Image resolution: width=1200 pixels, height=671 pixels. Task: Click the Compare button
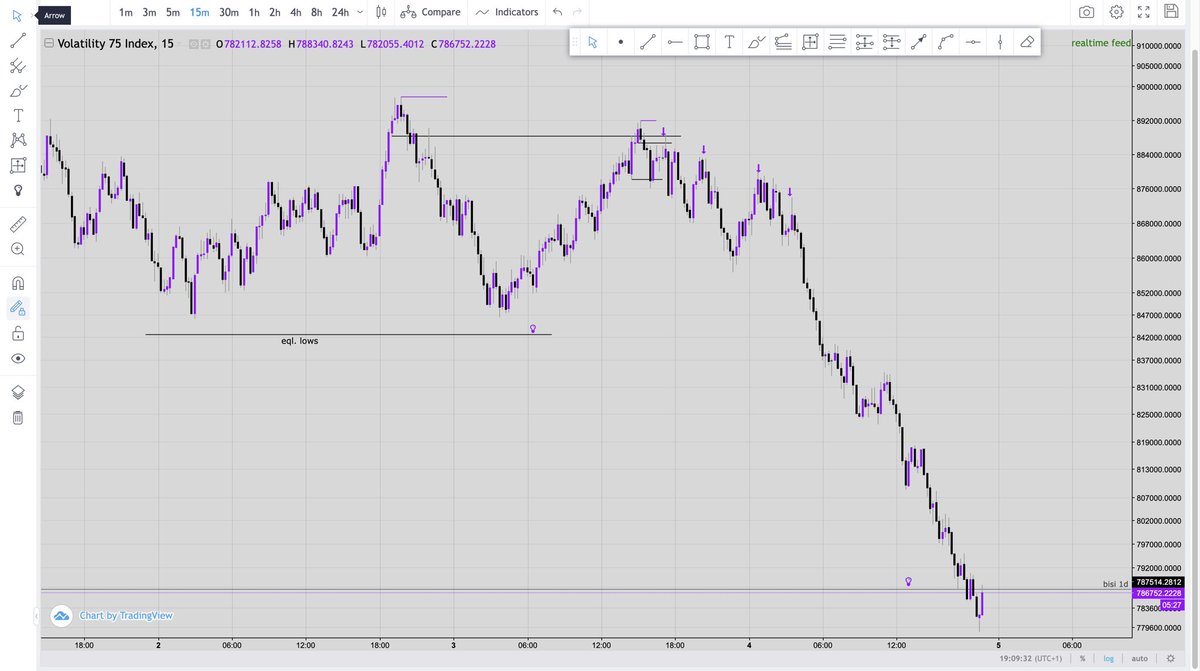click(x=430, y=12)
